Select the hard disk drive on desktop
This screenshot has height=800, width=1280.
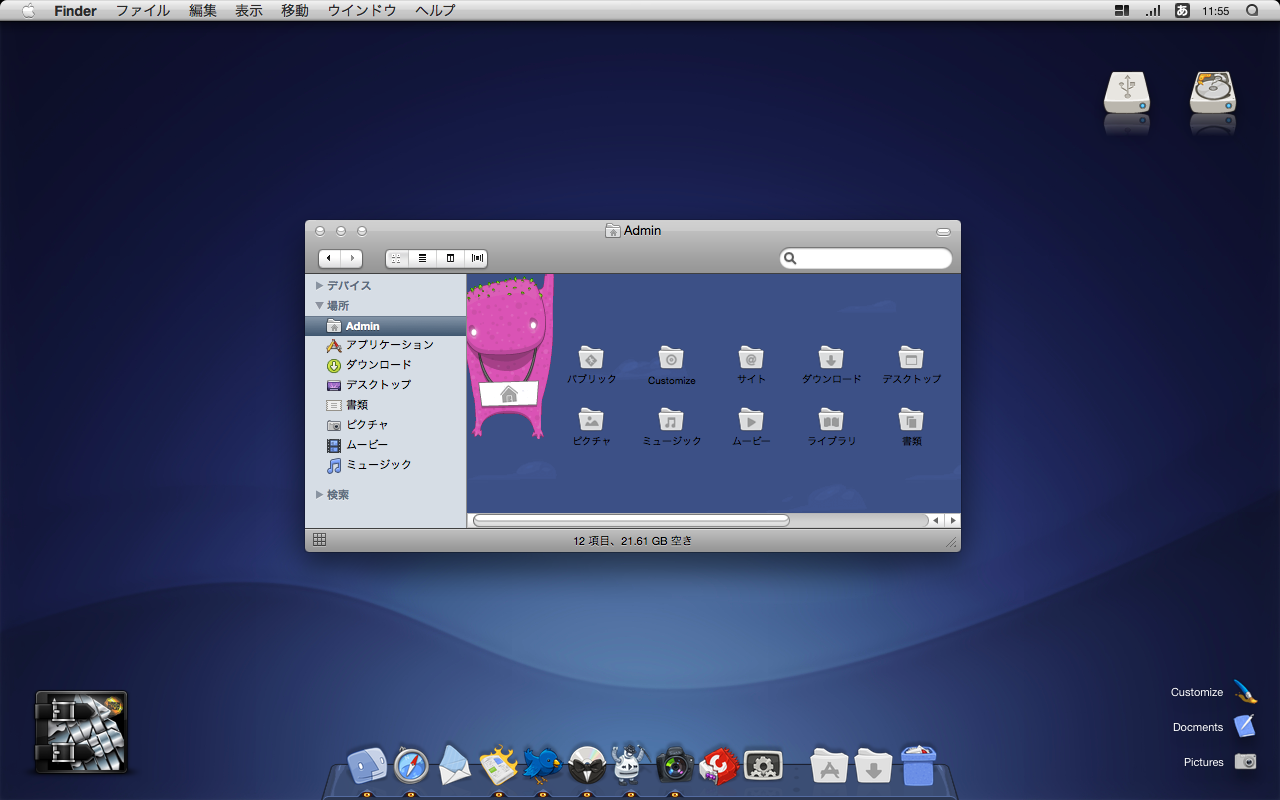click(x=1213, y=92)
